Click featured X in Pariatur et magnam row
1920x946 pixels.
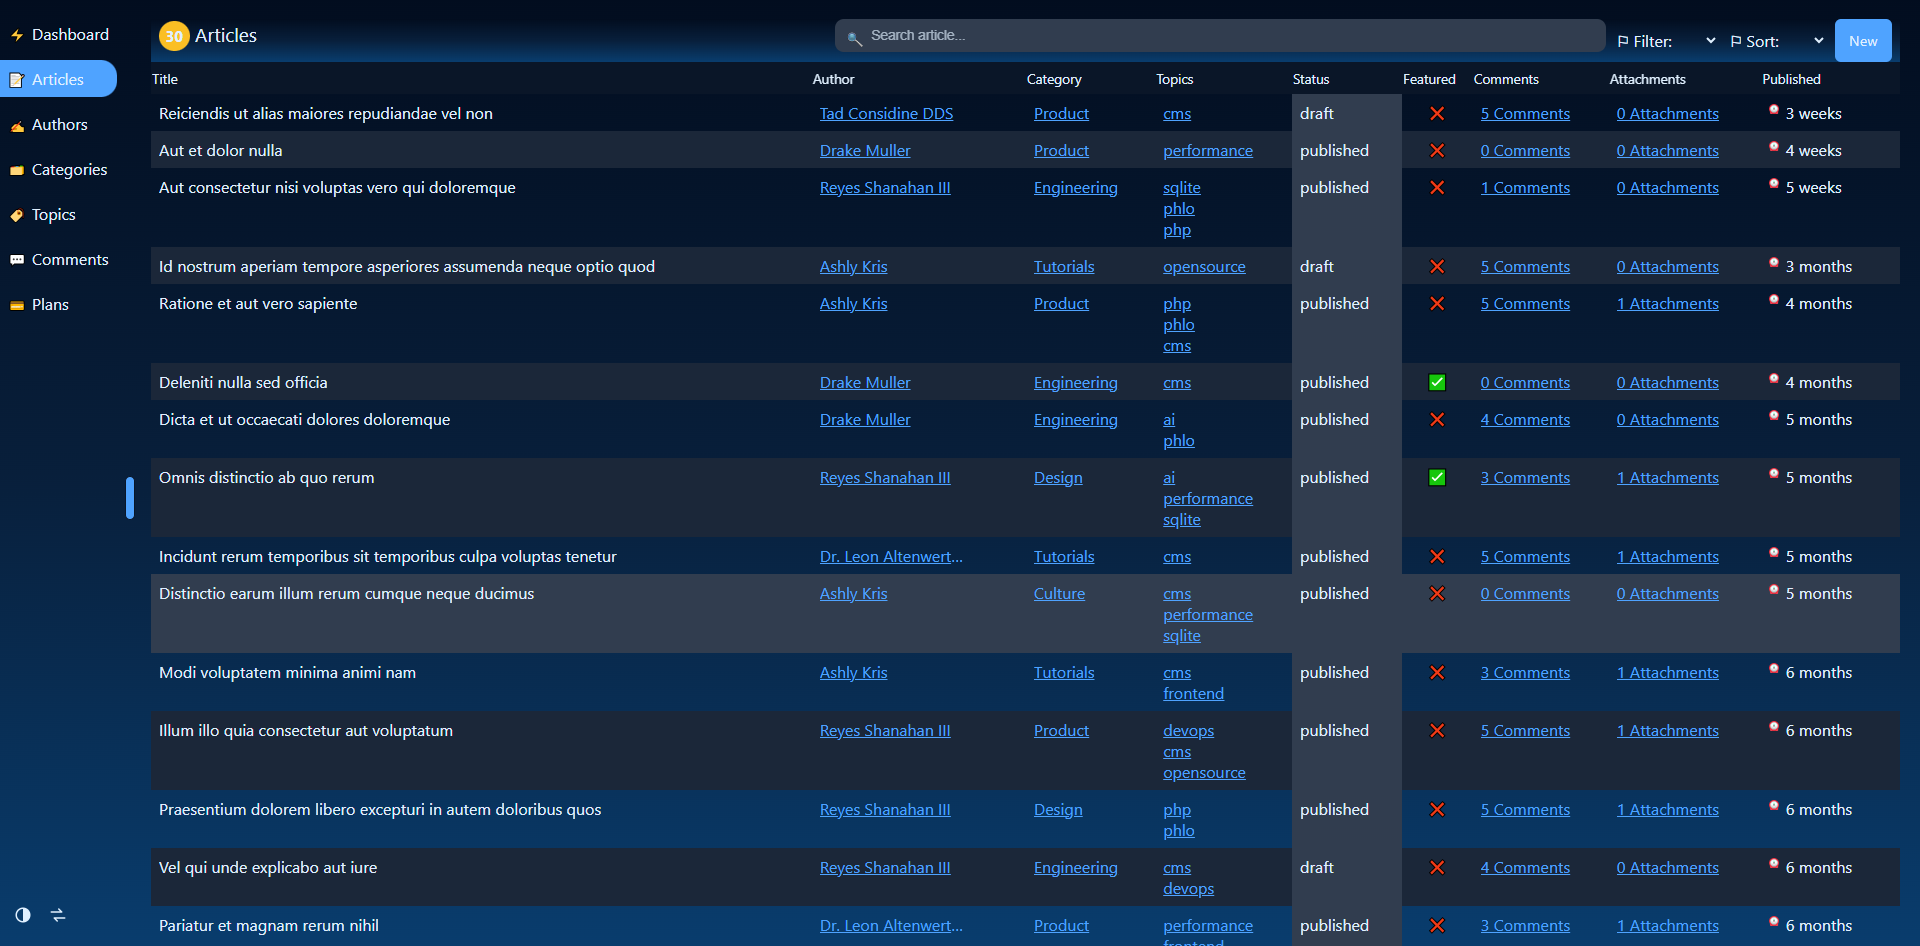1437,926
